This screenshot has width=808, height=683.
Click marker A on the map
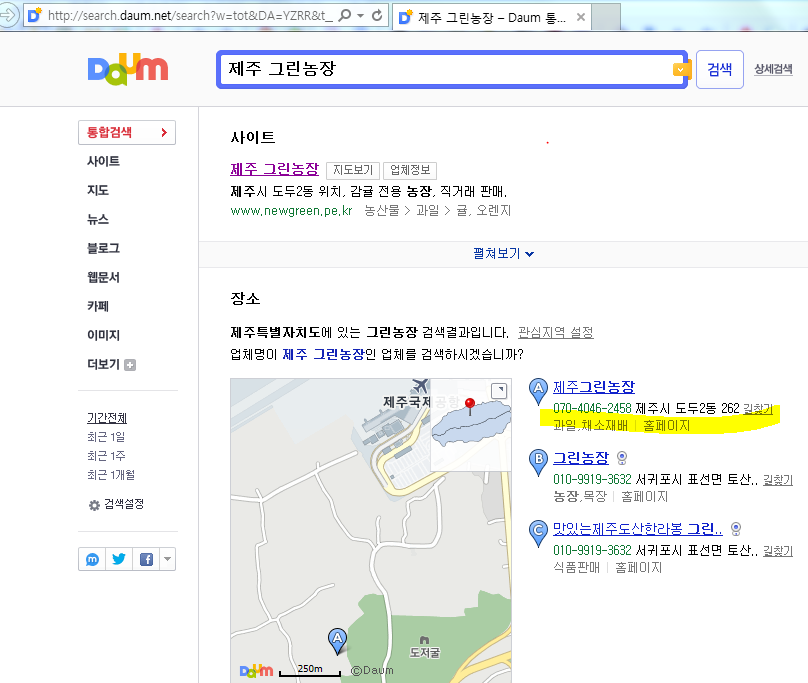click(338, 641)
